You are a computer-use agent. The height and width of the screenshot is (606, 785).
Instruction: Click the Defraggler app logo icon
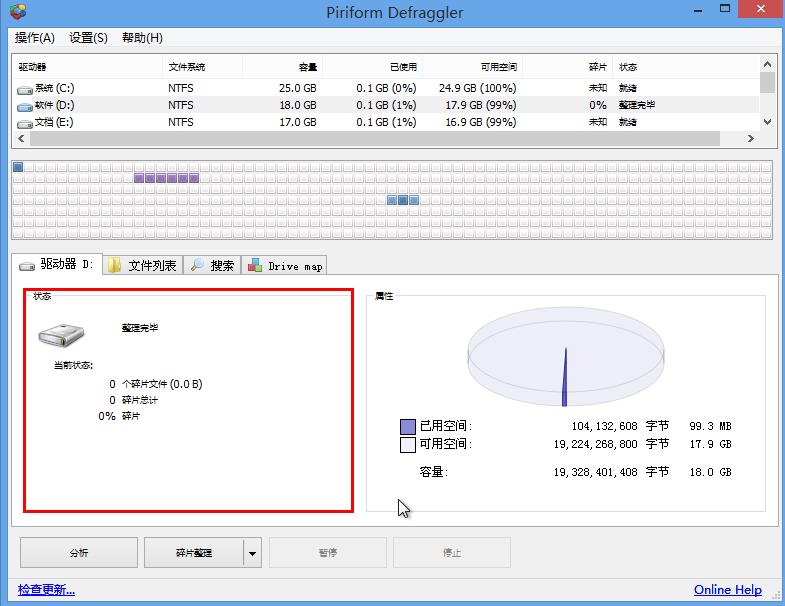[18, 12]
